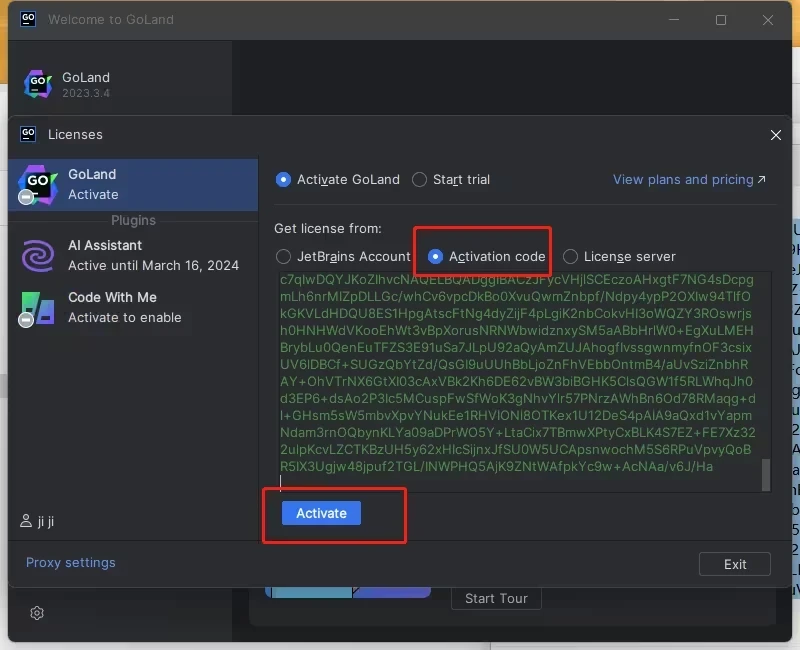
Task: Click the Exit button
Action: pyautogui.click(x=734, y=564)
